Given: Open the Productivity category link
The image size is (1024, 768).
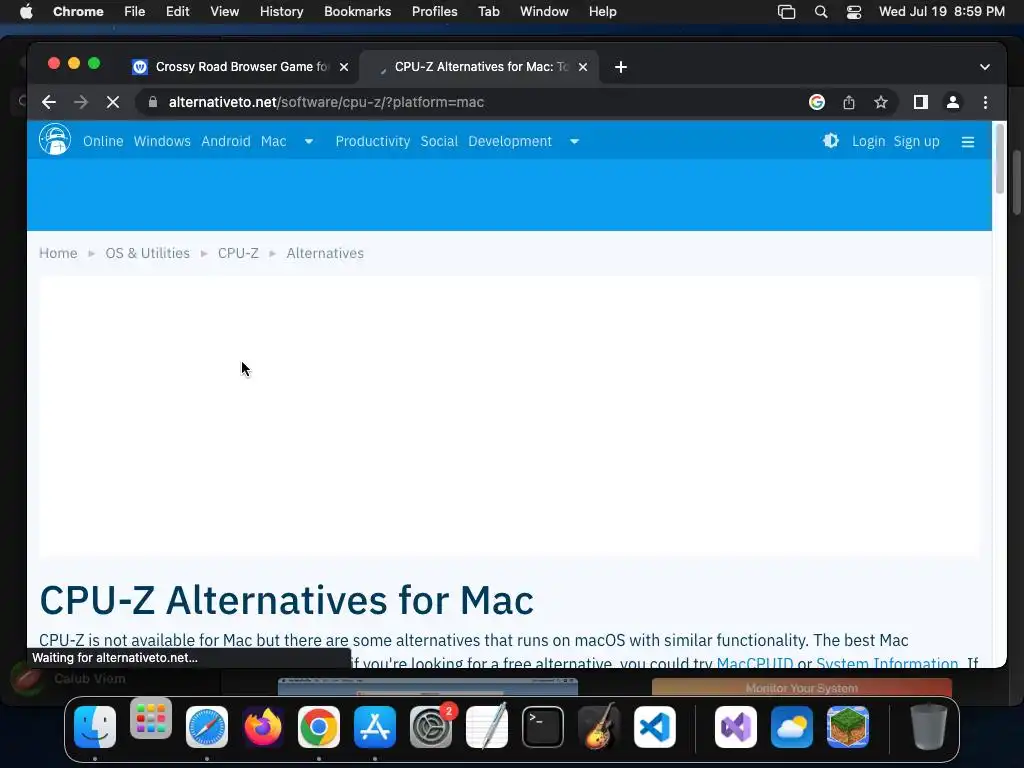Looking at the screenshot, I should coord(373,141).
